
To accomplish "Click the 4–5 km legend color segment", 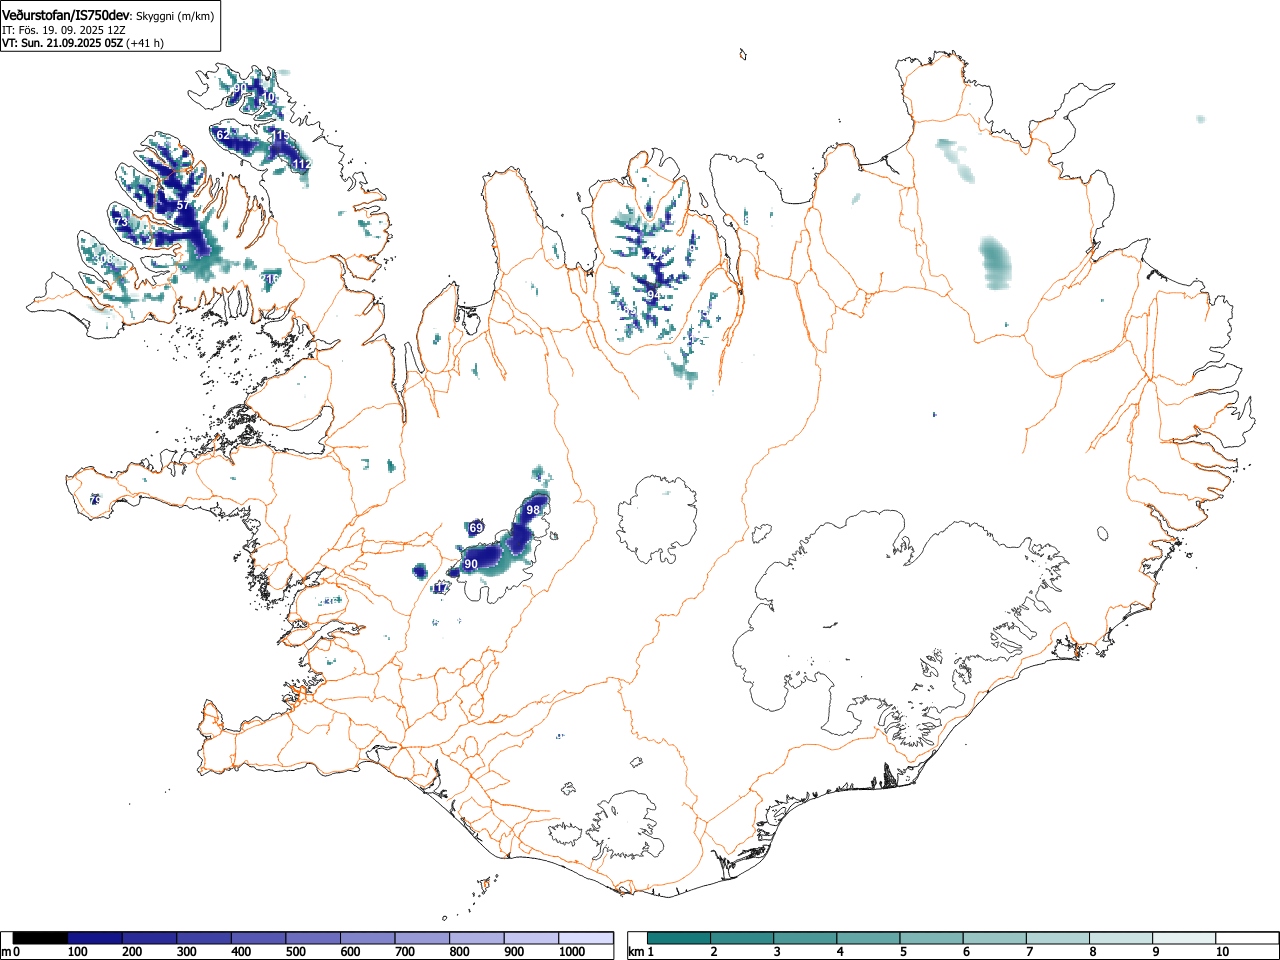I will (868, 938).
